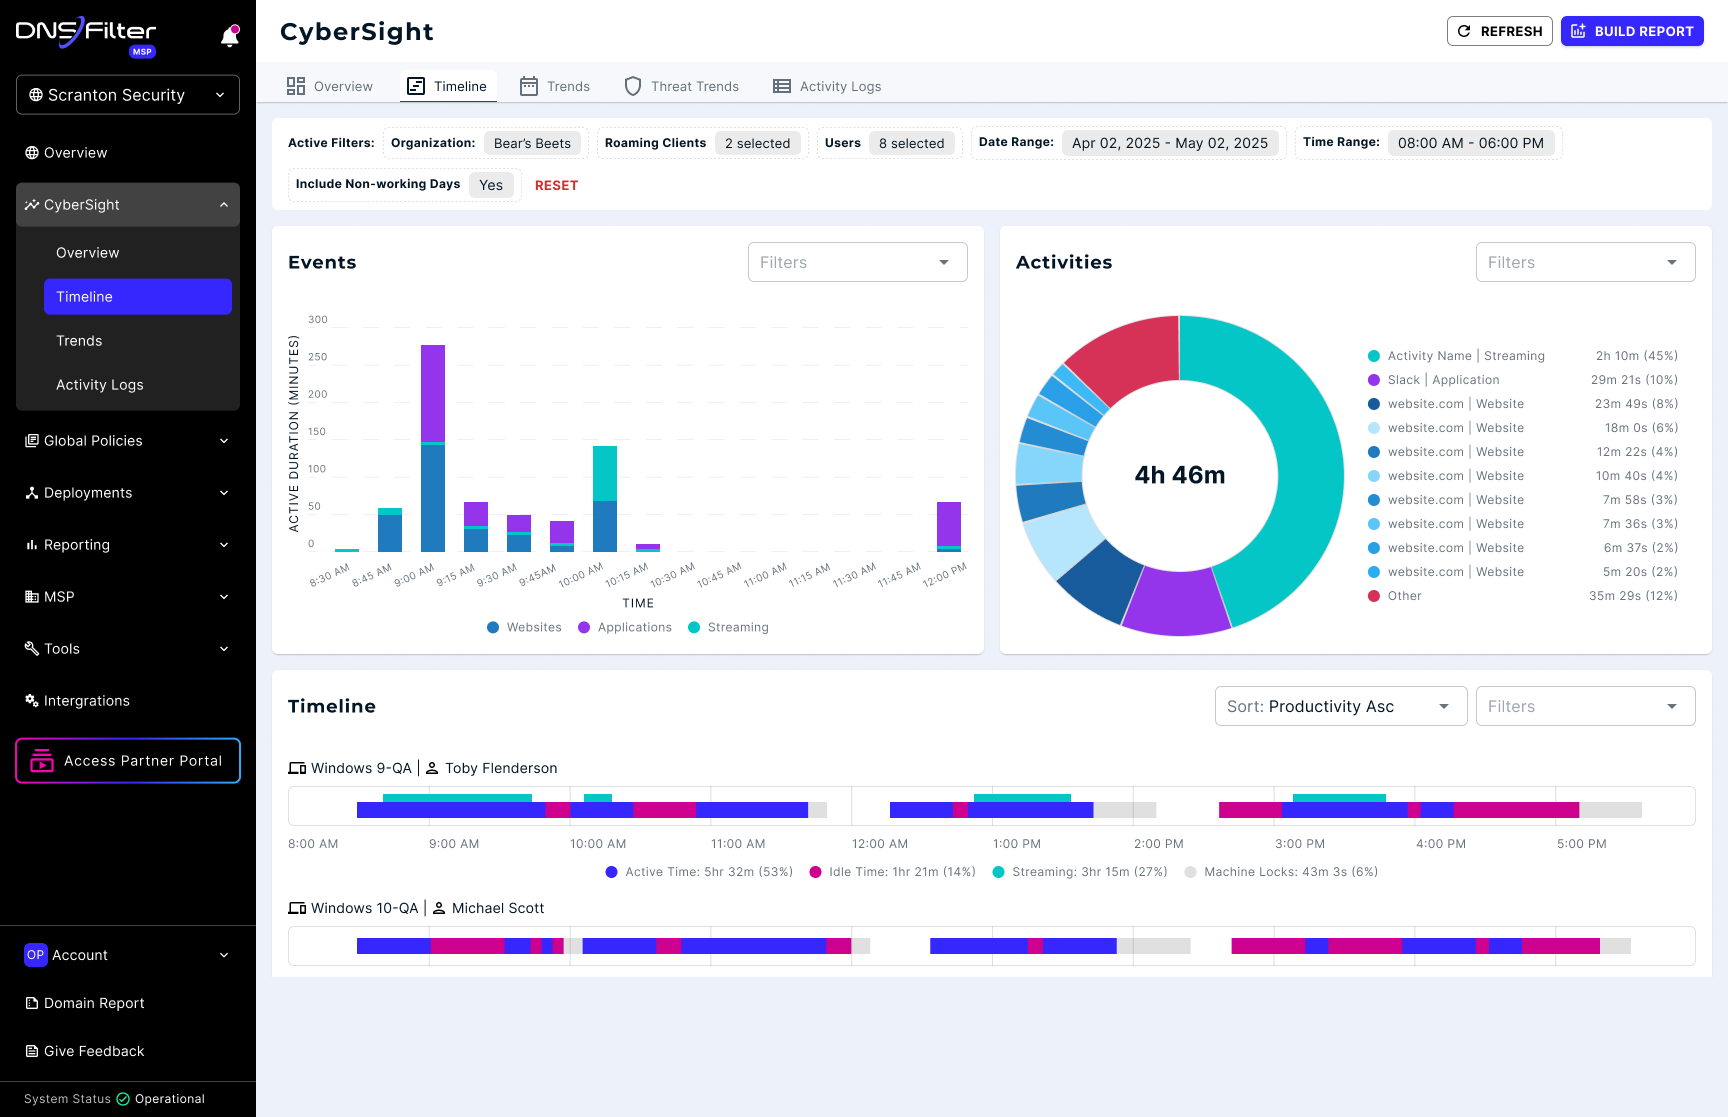
Task: Toggle the Streaming legend in Events chart
Action: 728,627
